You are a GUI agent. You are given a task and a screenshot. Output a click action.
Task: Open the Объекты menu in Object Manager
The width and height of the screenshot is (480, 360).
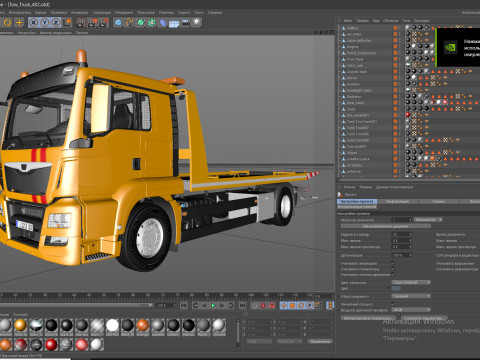390,21
